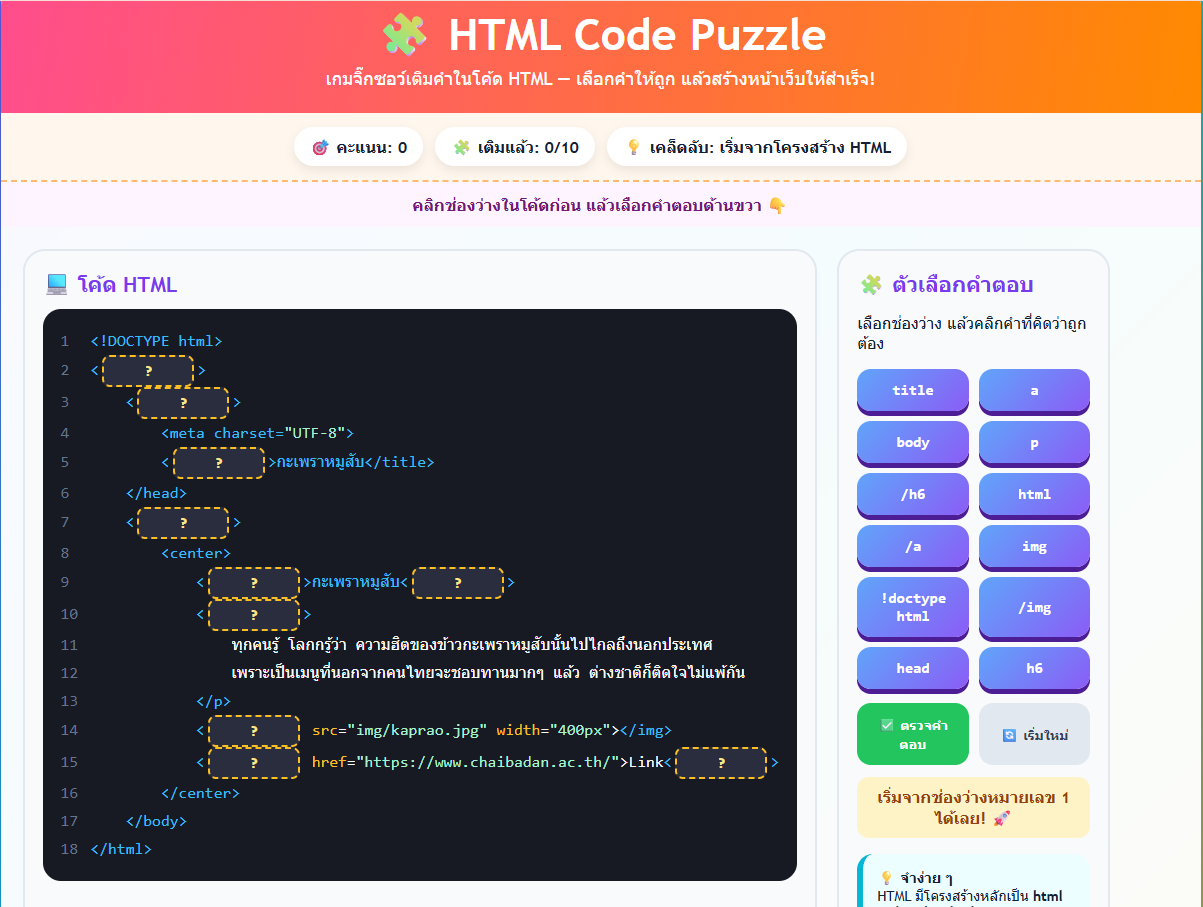Click the puzzle icon beside เติมแล้ว: 0/10
1203x907 pixels.
pyautogui.click(x=461, y=148)
